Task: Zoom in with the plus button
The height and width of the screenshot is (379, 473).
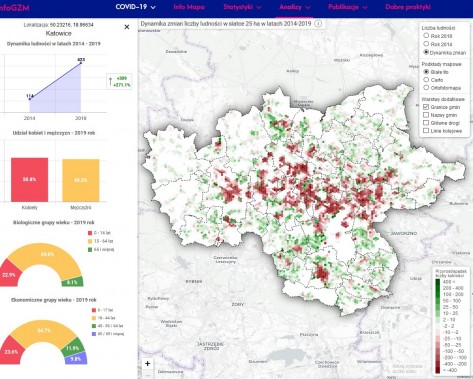Action: (x=148, y=364)
